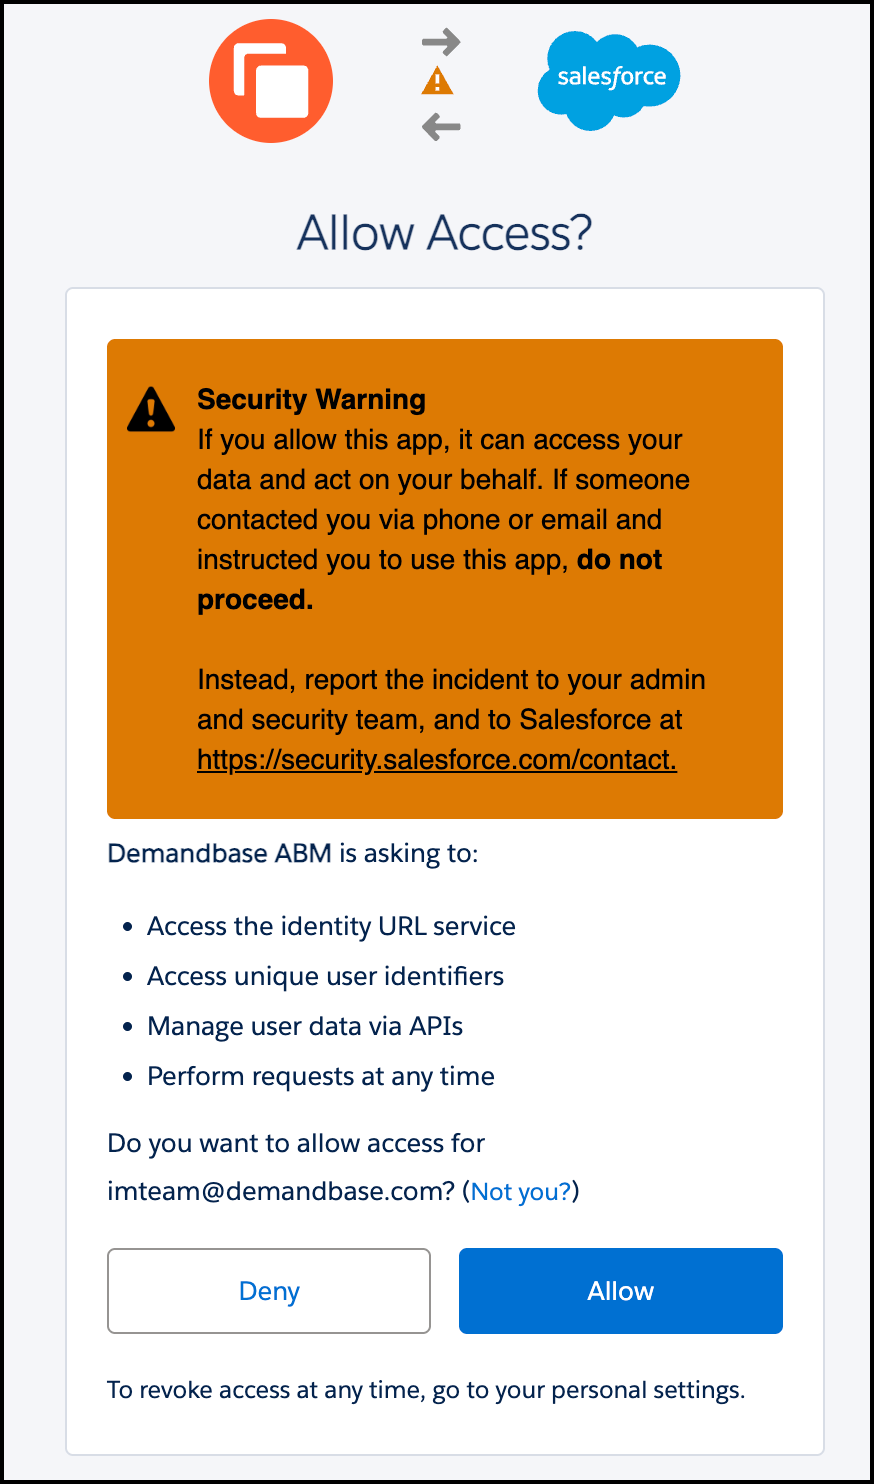Click the "Security Warning" bold title
Image resolution: width=874 pixels, height=1484 pixels.
click(311, 399)
